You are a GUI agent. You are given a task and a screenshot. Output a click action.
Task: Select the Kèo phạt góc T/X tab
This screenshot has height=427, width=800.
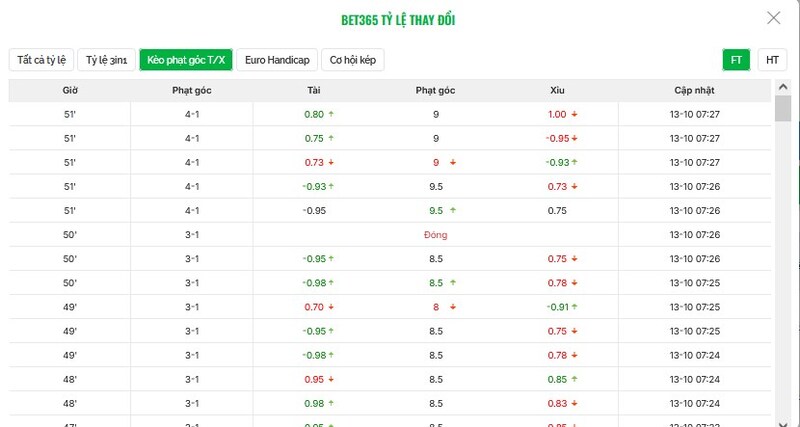[185, 60]
